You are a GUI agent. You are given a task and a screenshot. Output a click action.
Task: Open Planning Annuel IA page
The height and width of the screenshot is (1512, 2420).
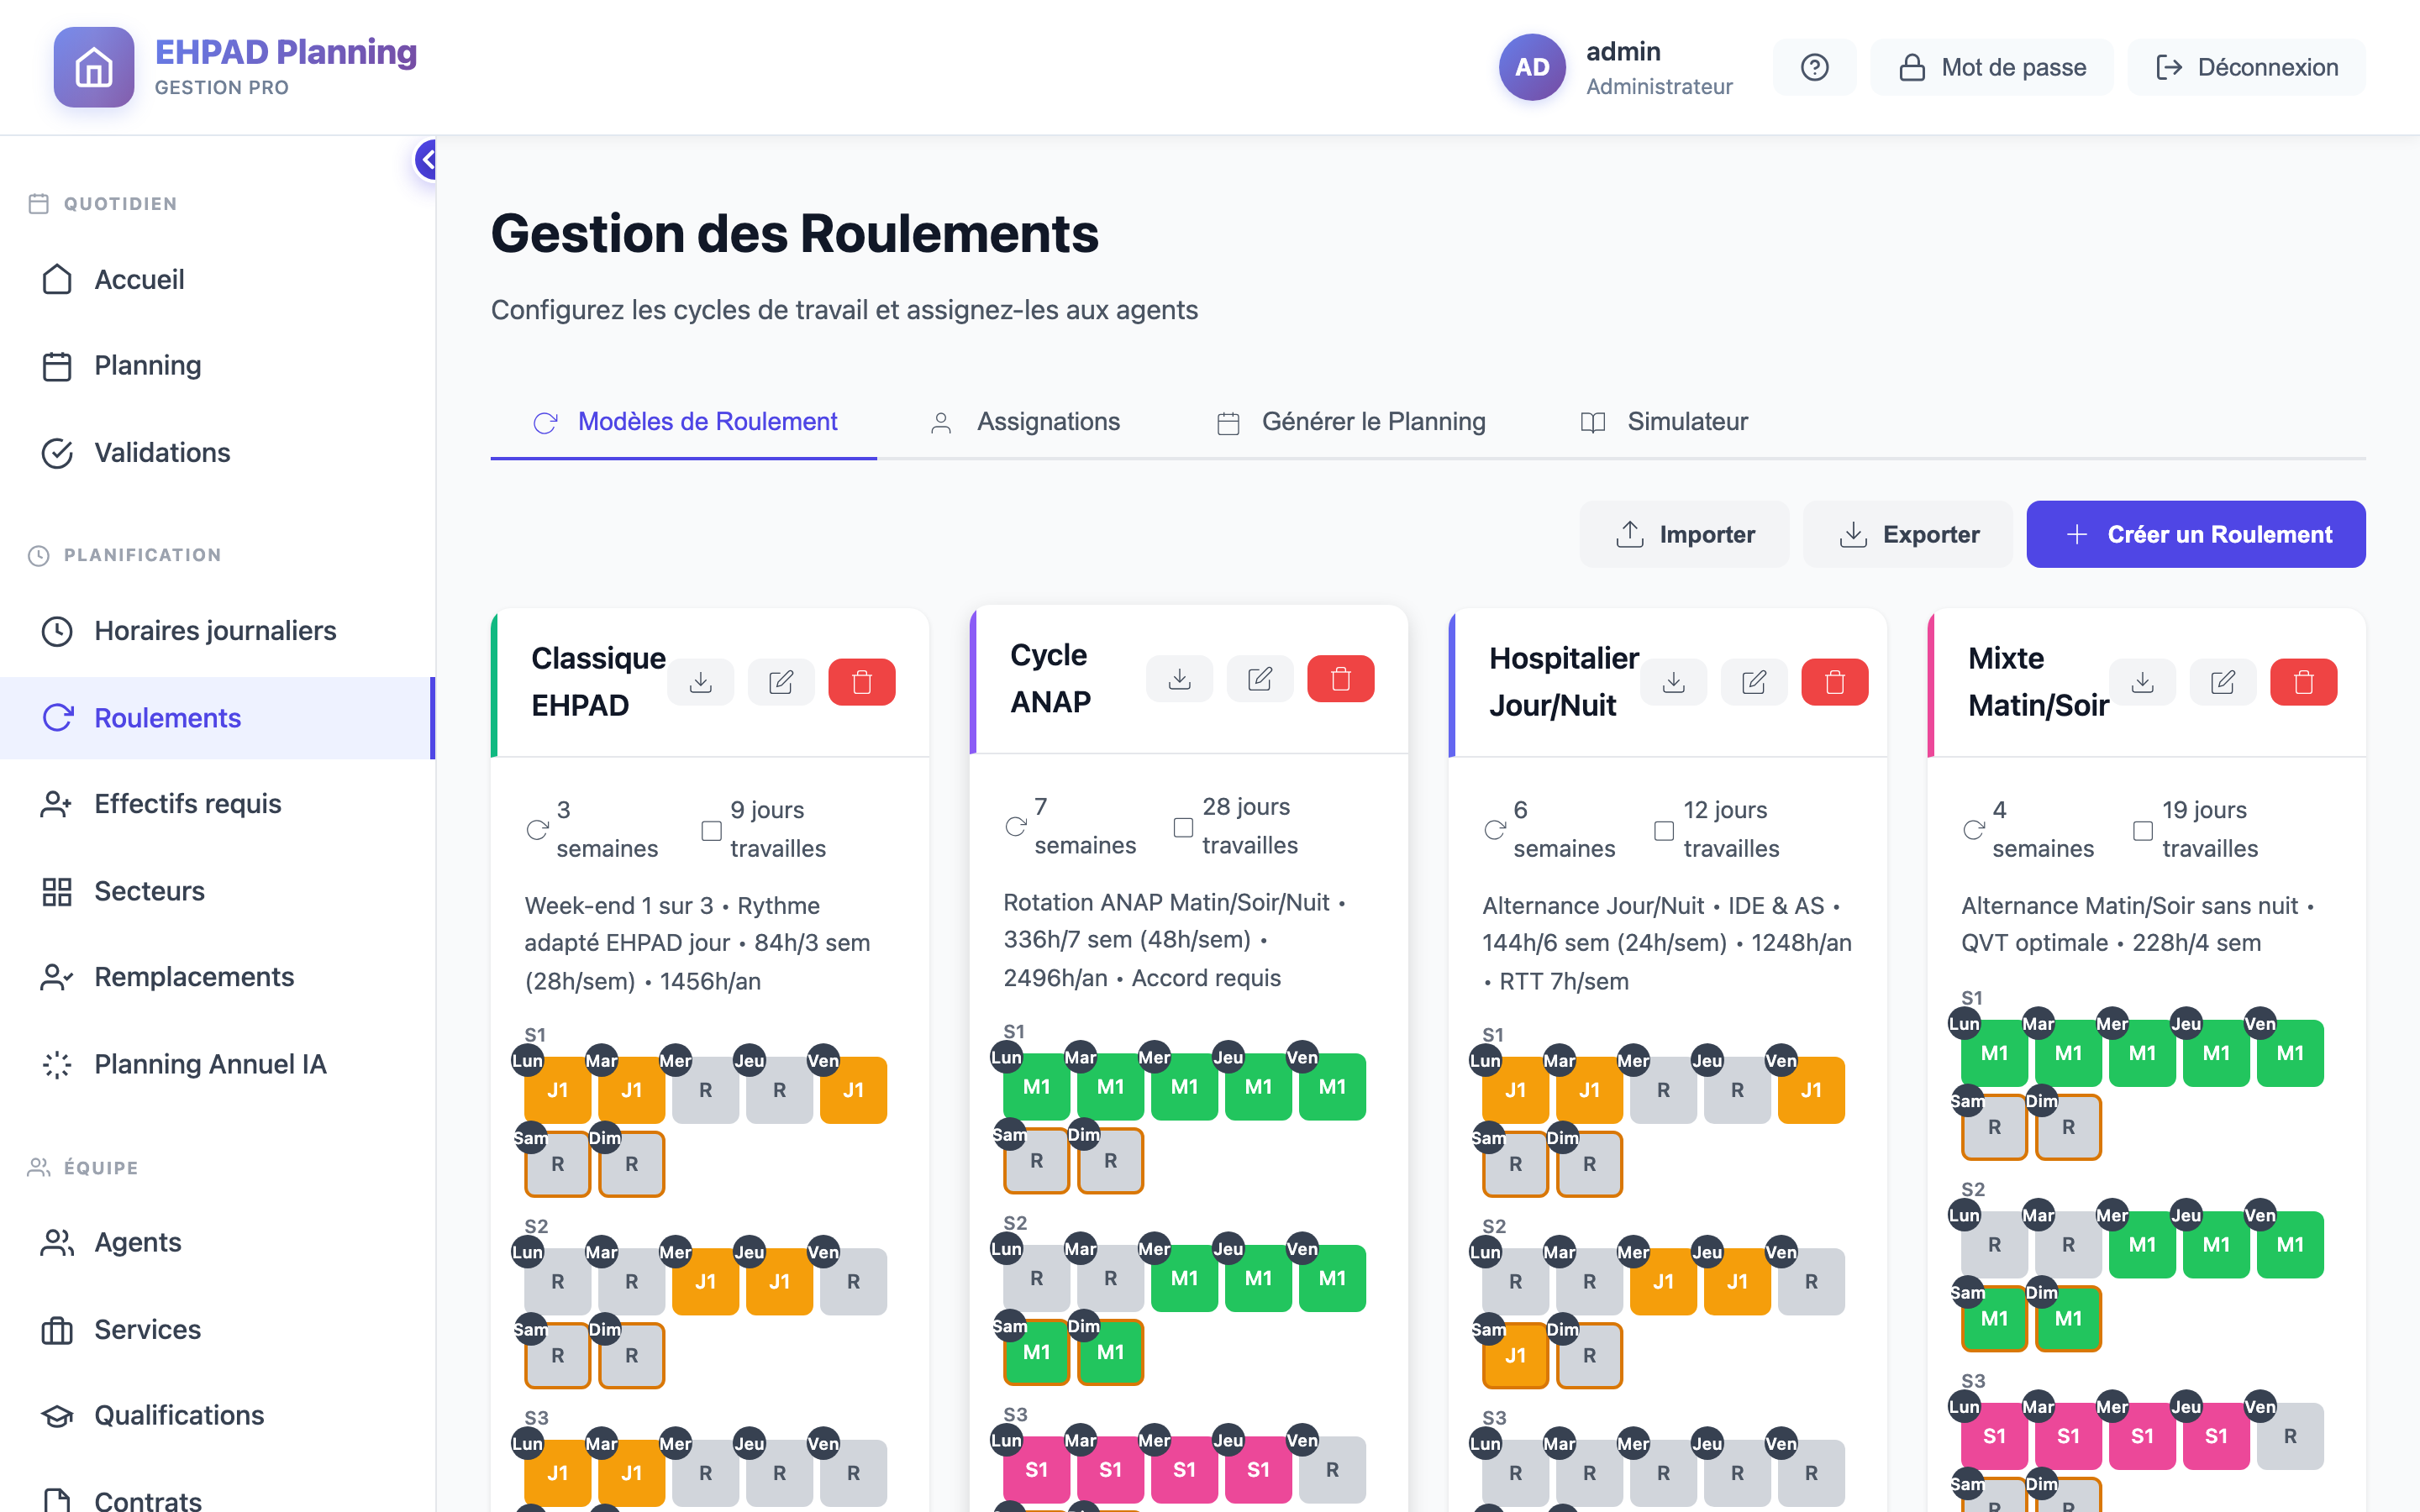pyautogui.click(x=217, y=1064)
